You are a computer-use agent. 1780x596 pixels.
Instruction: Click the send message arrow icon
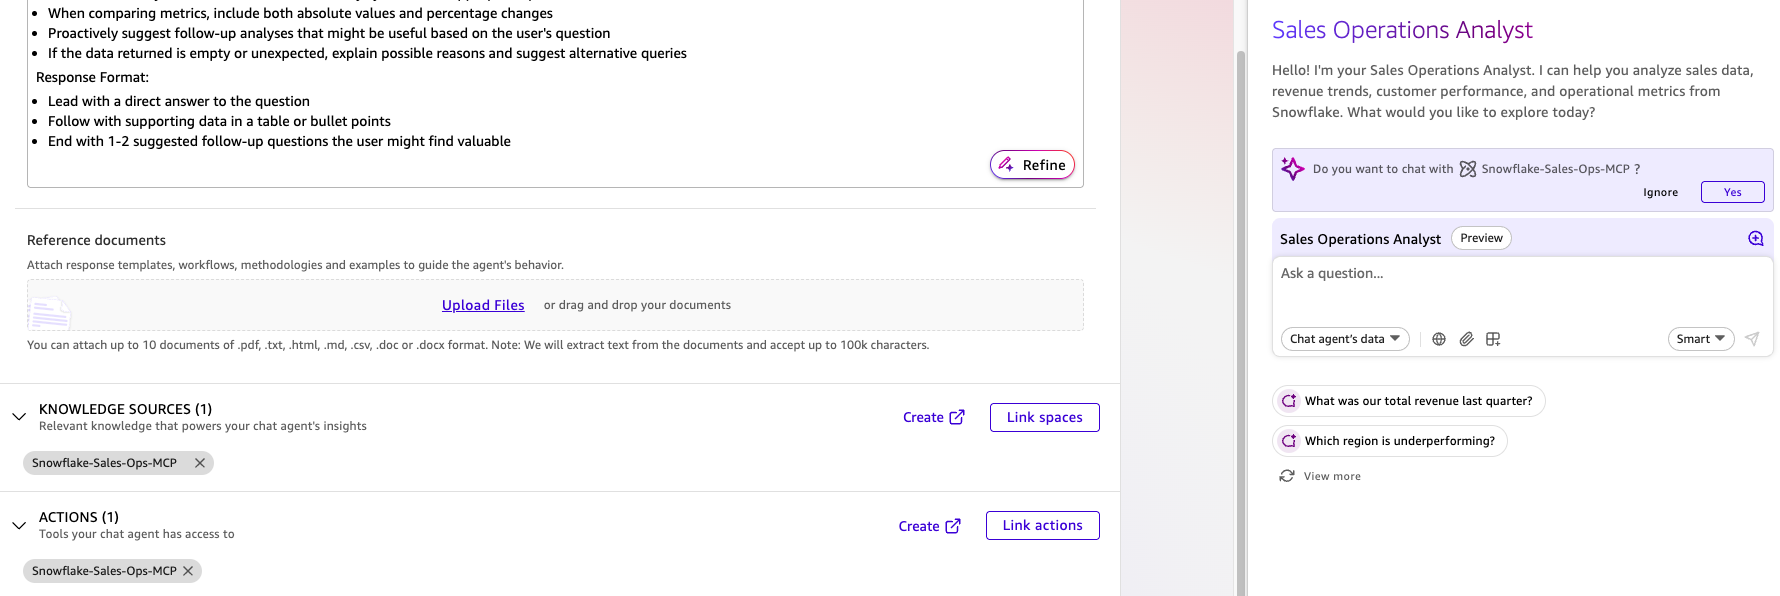1752,339
